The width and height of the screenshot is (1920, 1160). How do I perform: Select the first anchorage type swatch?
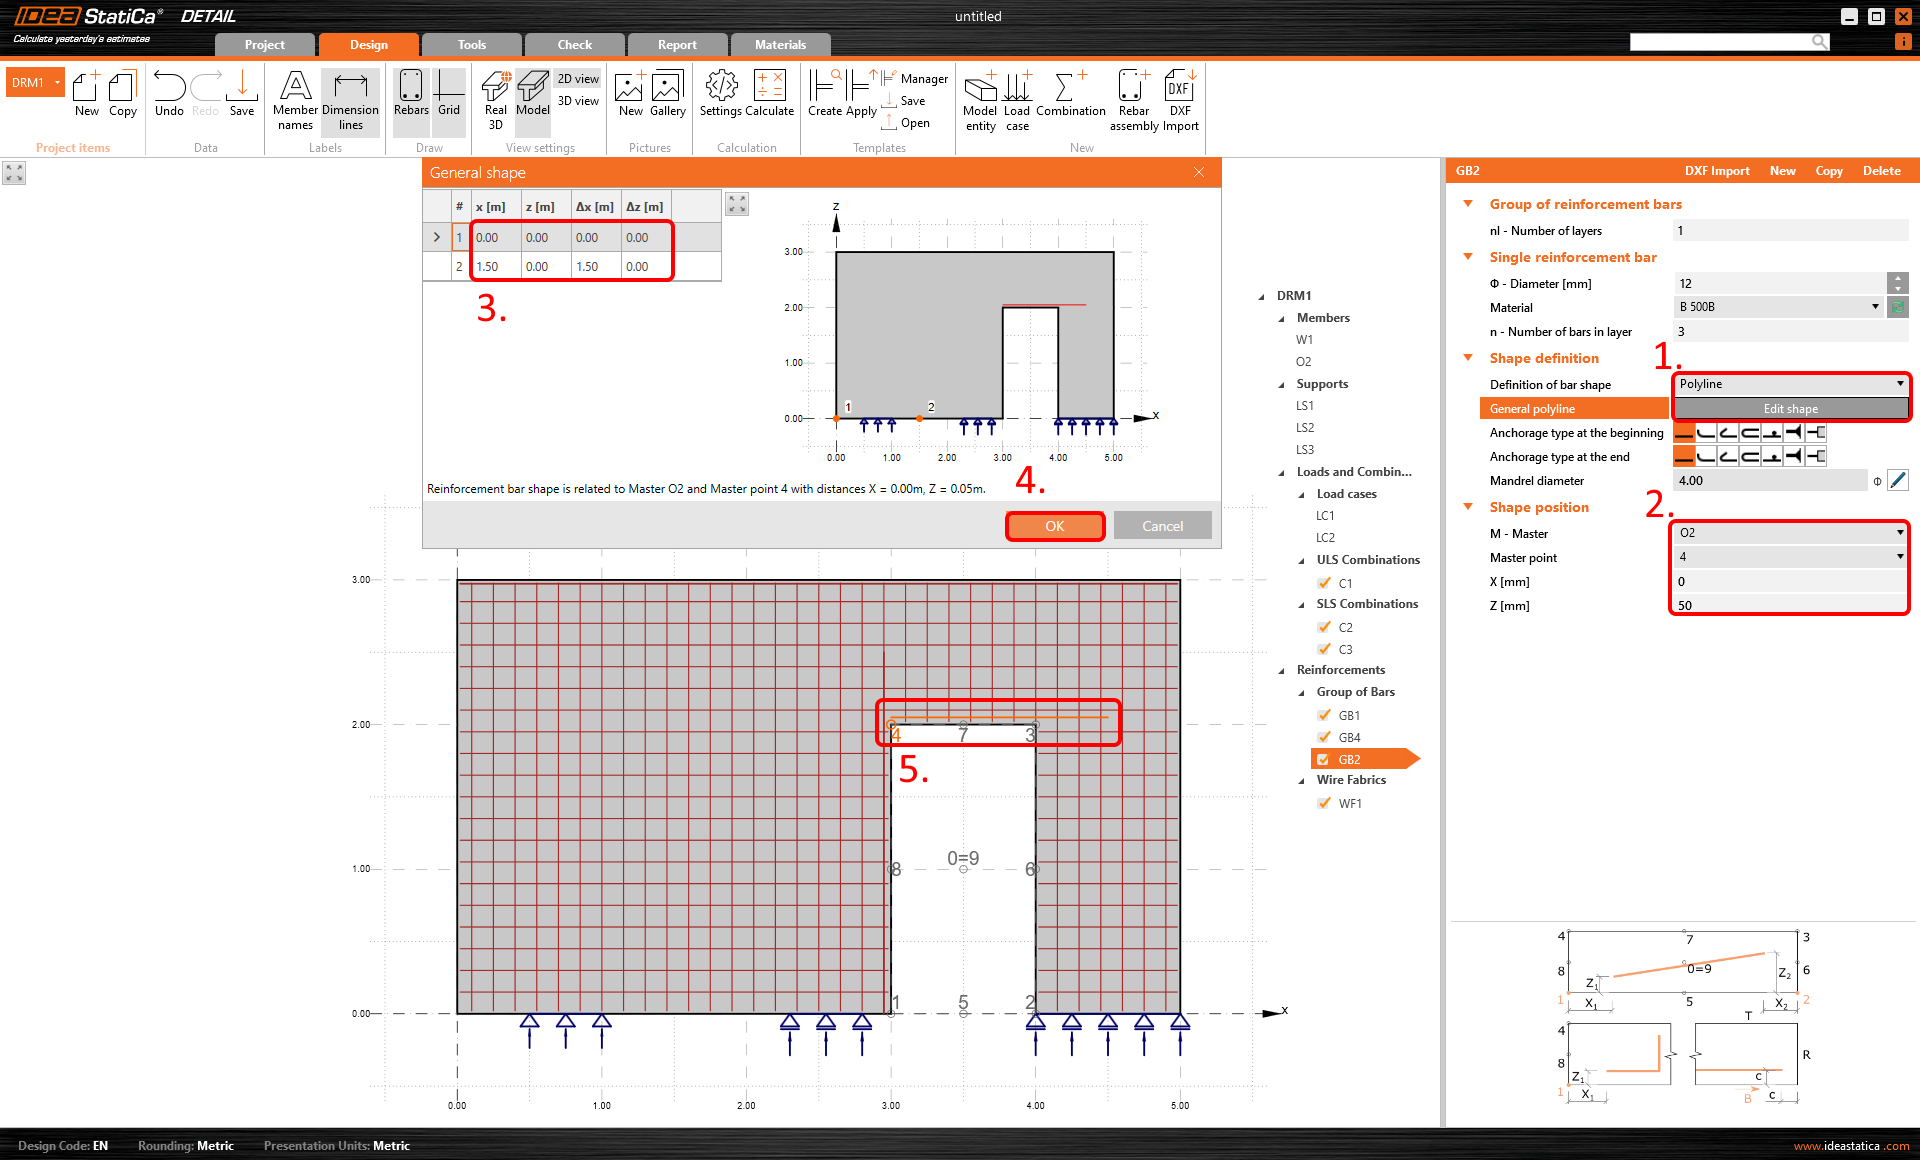tap(1683, 432)
